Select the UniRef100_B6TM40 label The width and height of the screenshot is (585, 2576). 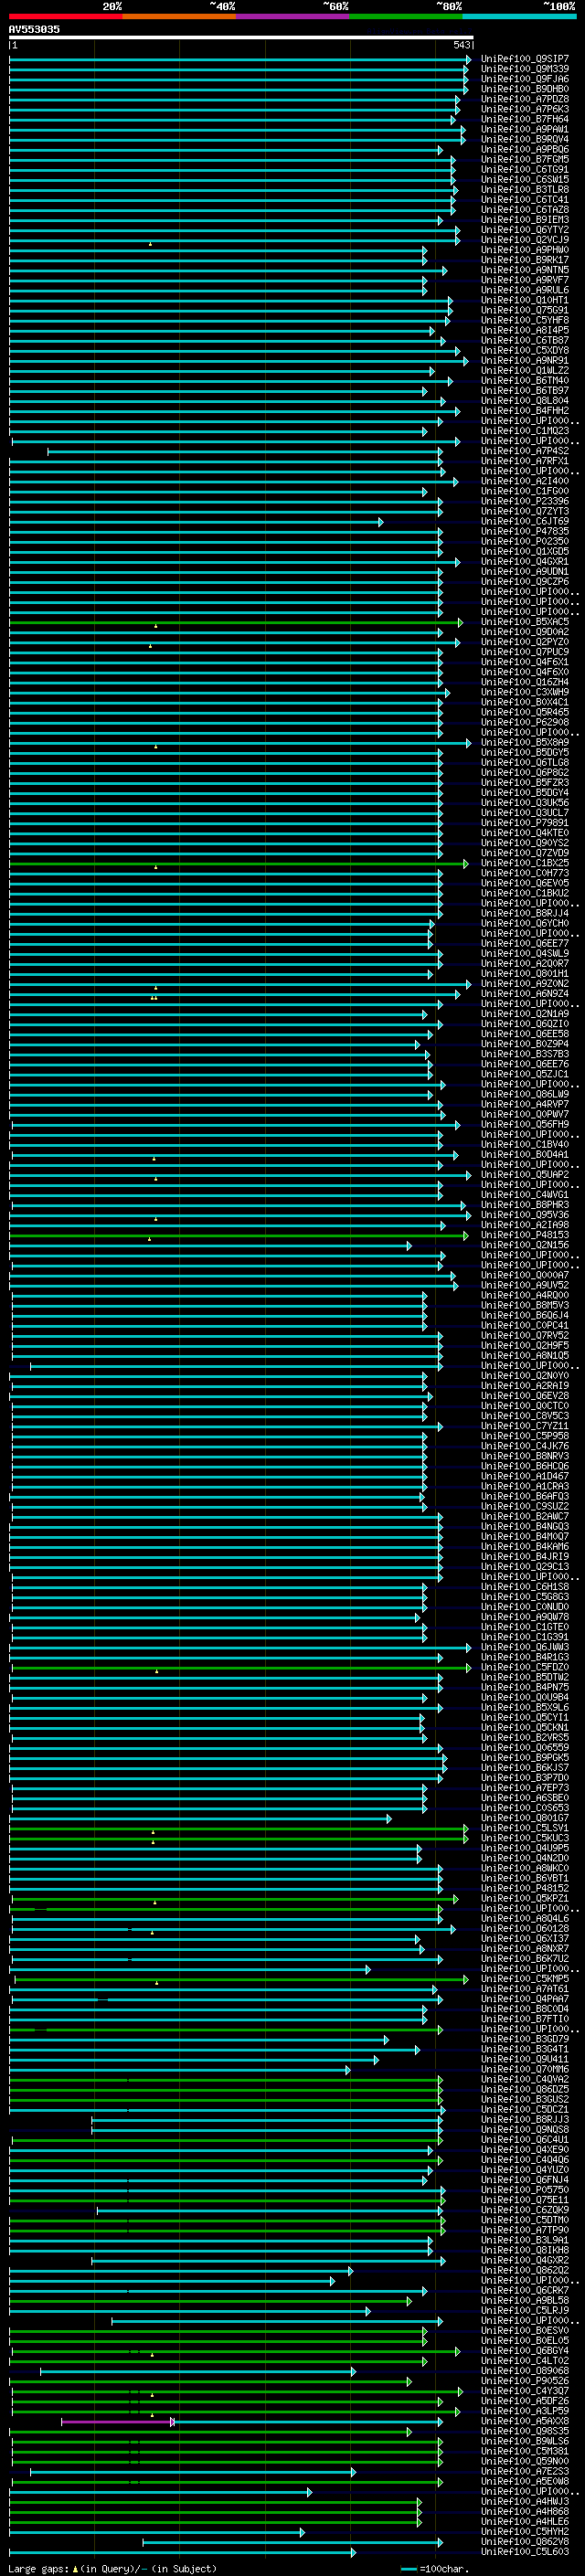click(x=525, y=381)
